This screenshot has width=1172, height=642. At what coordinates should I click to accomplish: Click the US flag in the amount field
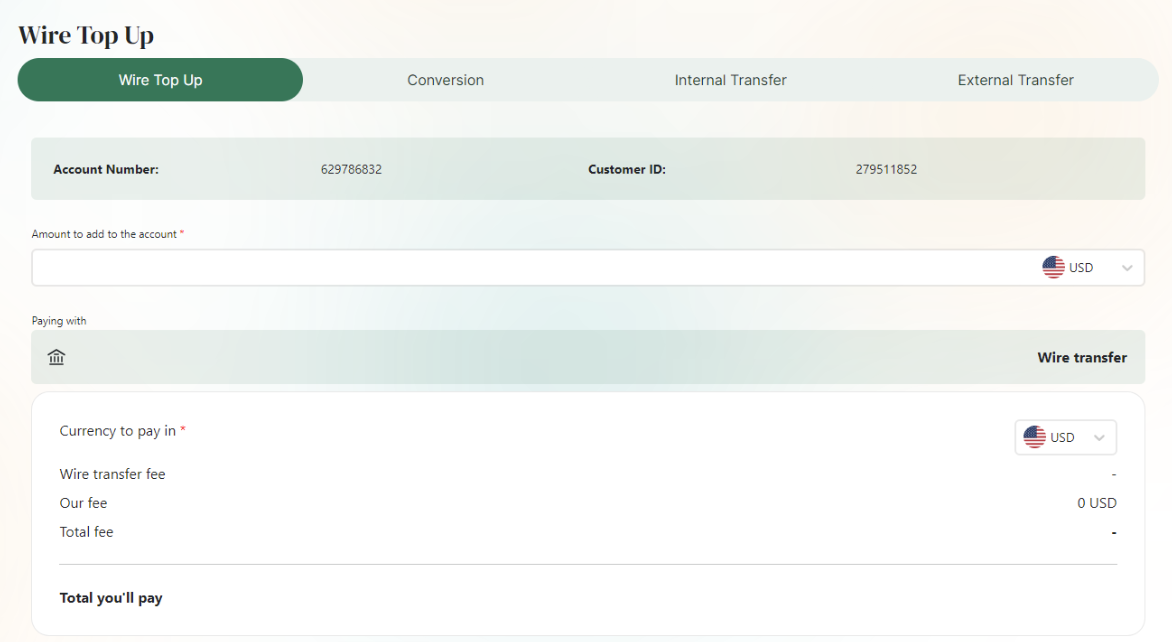coord(1053,268)
